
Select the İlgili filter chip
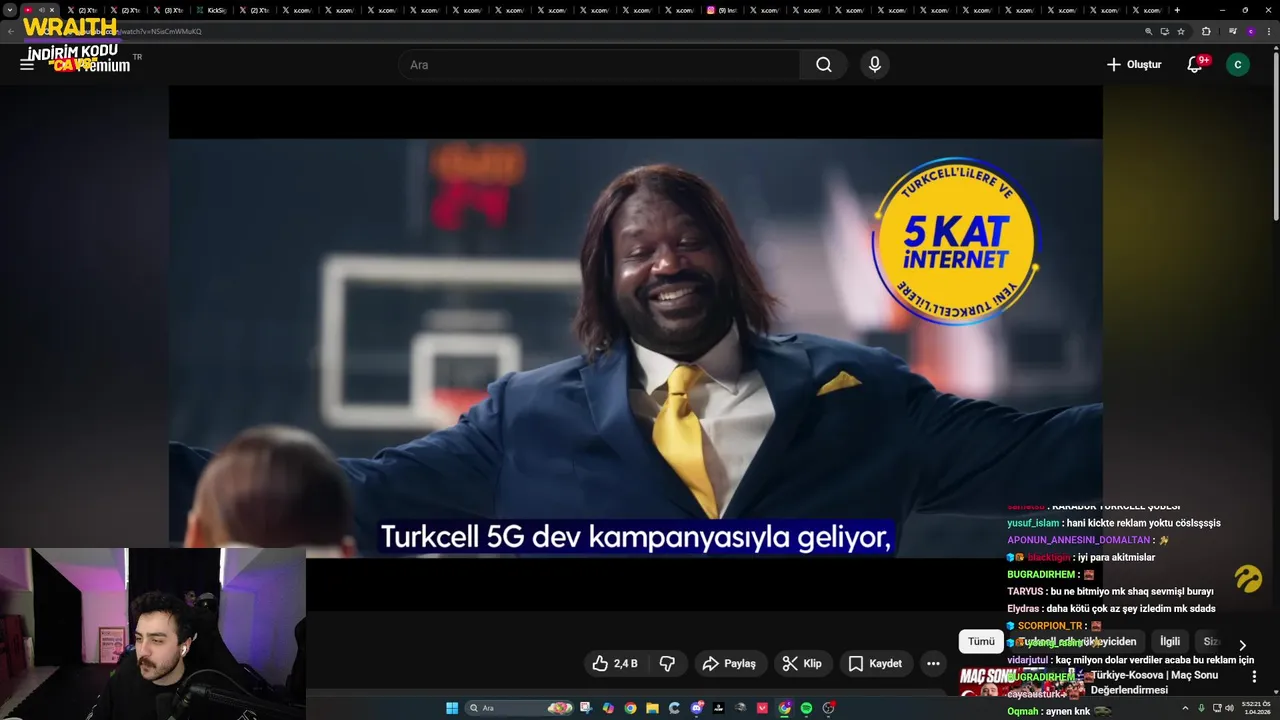(1170, 642)
